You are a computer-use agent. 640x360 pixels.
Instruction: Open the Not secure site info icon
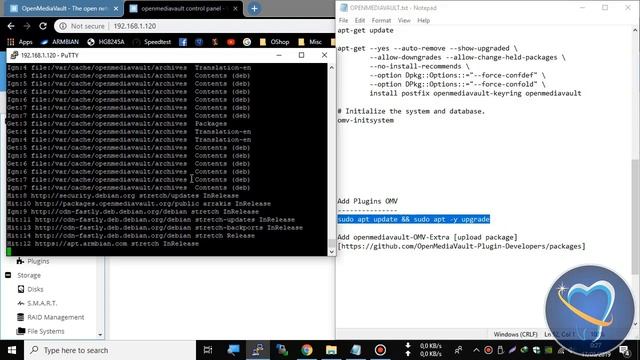click(63, 26)
